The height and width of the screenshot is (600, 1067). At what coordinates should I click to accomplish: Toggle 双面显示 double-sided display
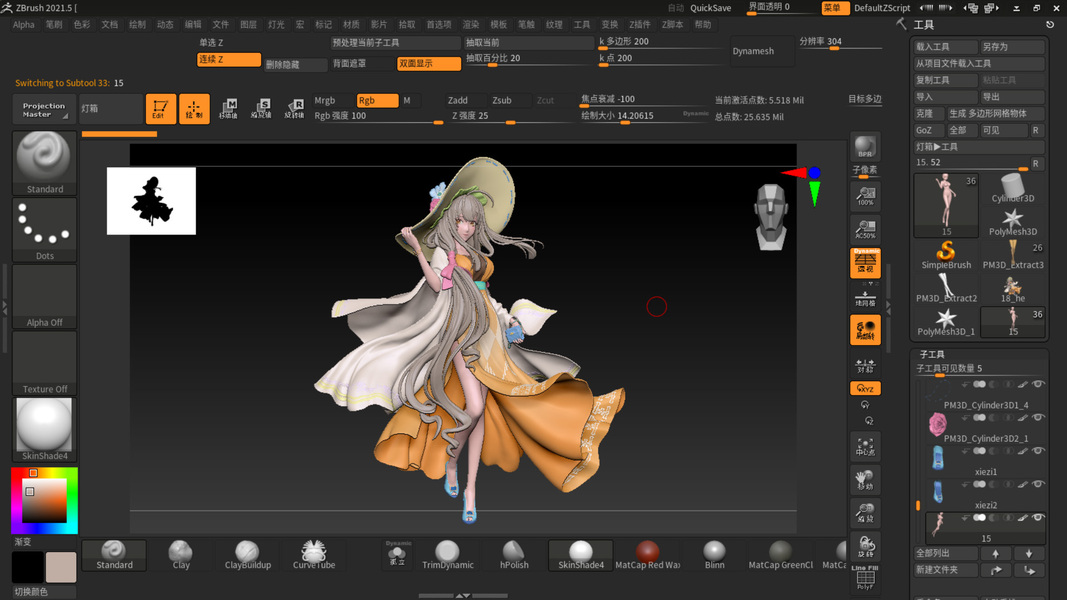(x=429, y=63)
